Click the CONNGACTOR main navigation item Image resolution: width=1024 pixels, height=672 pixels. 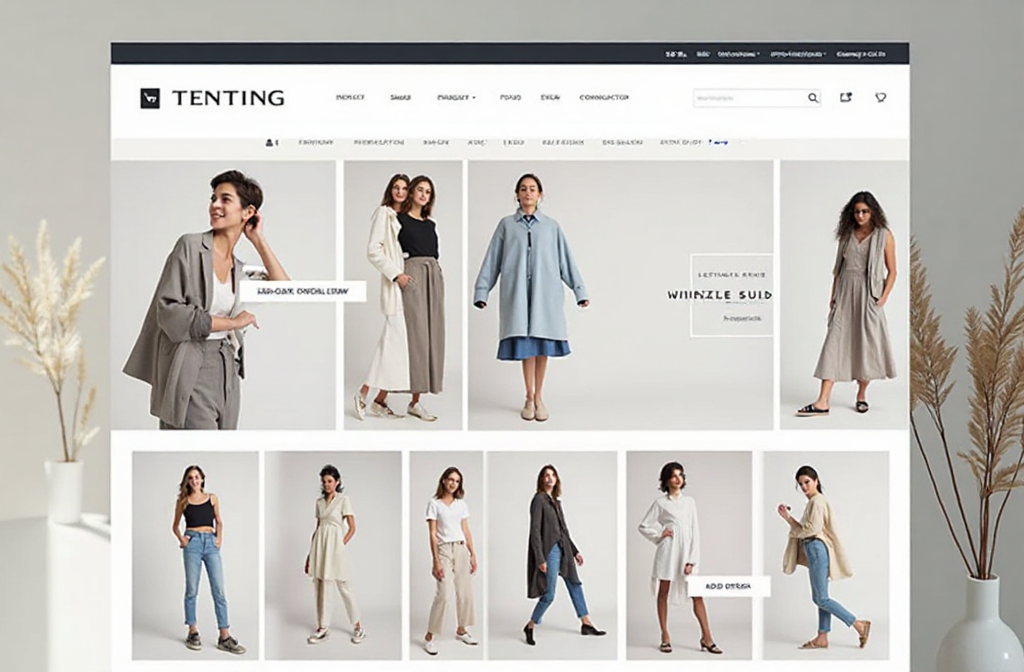click(604, 97)
